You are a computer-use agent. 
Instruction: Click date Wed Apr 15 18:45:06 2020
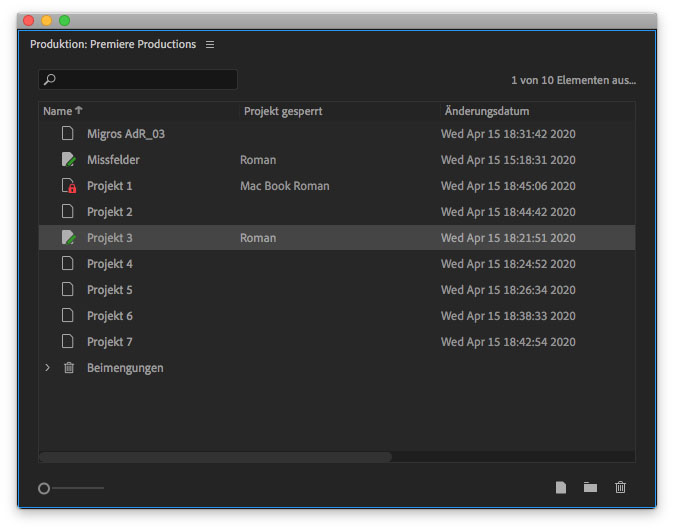[508, 186]
